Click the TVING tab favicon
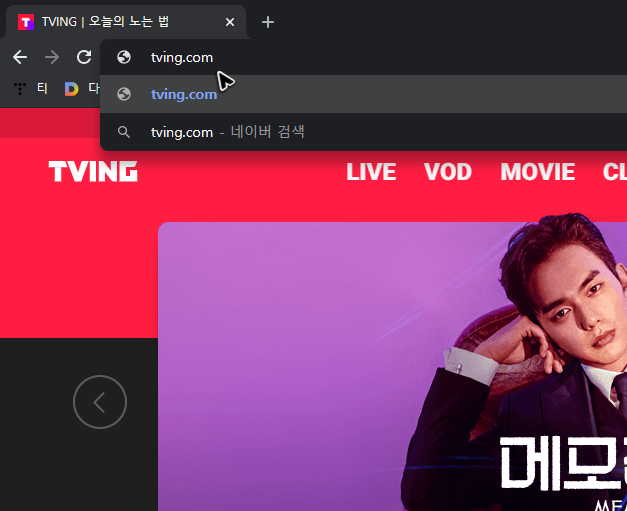Image resolution: width=627 pixels, height=511 pixels. pyautogui.click(x=26, y=22)
